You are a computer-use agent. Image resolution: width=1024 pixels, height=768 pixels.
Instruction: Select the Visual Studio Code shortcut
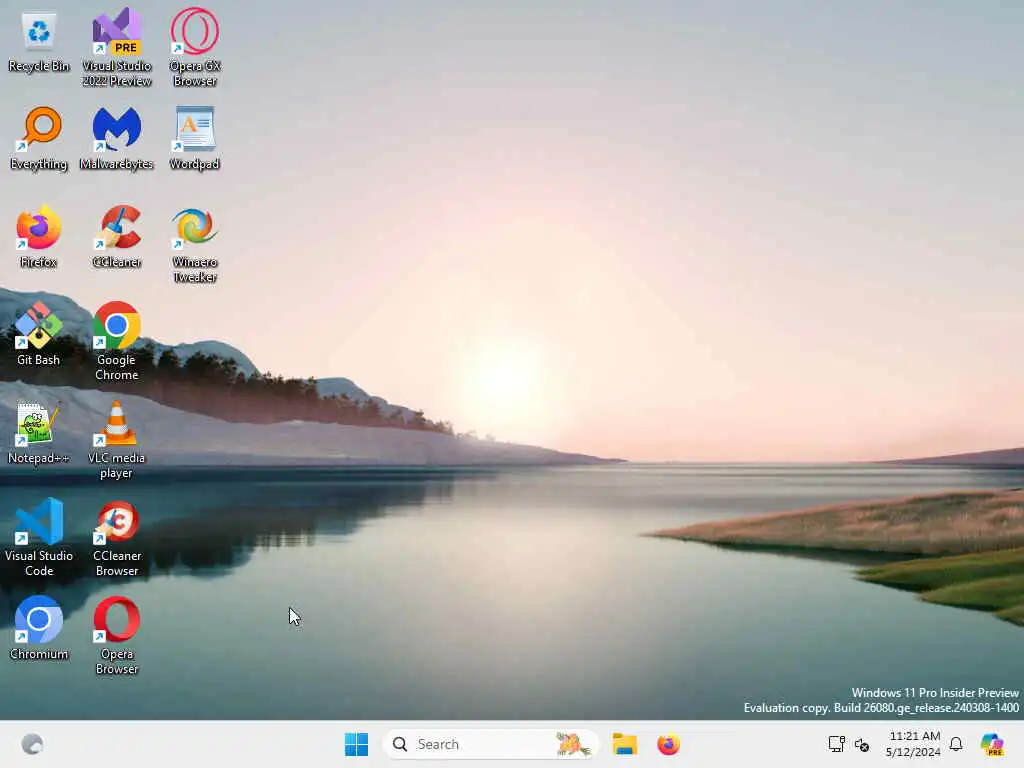[x=39, y=537]
